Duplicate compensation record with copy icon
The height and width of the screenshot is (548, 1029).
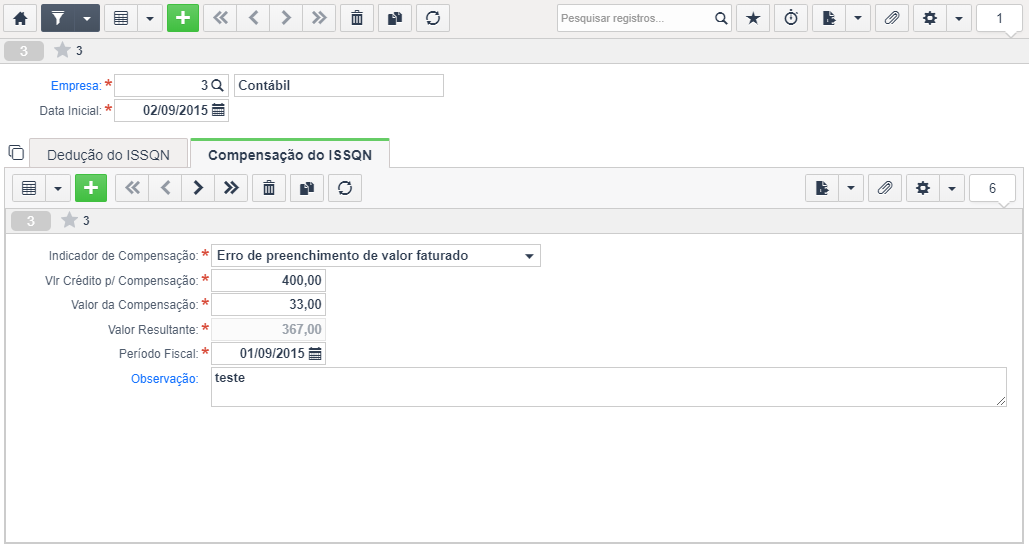307,188
